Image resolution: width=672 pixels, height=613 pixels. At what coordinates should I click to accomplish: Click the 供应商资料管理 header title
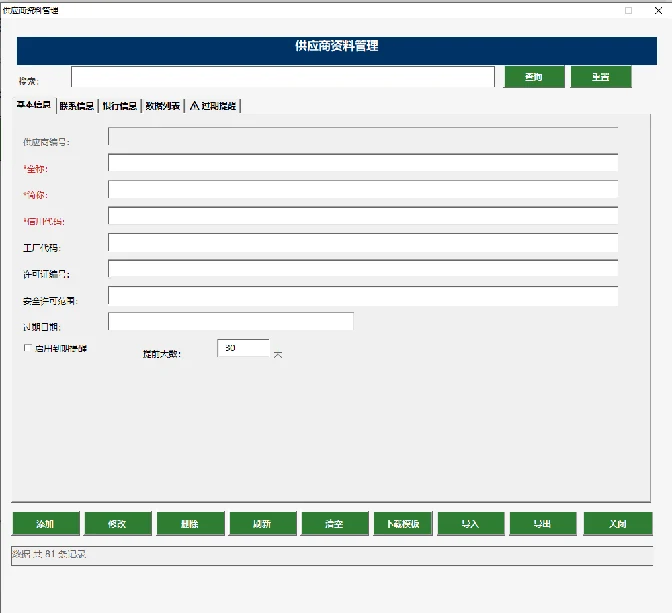pos(336,46)
